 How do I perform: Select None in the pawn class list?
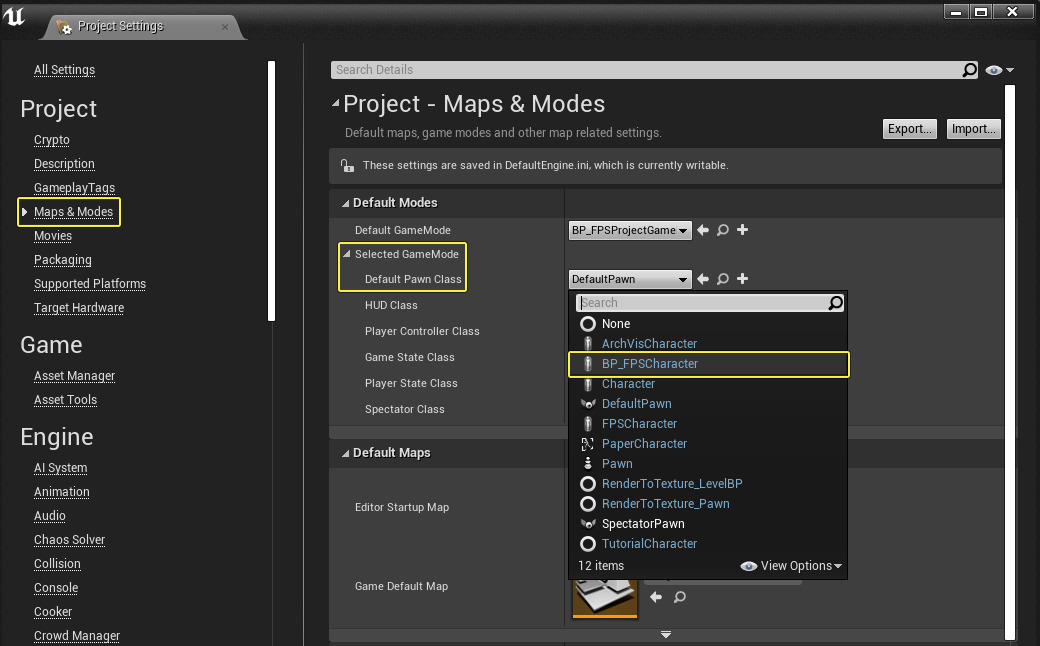pyautogui.click(x=616, y=324)
